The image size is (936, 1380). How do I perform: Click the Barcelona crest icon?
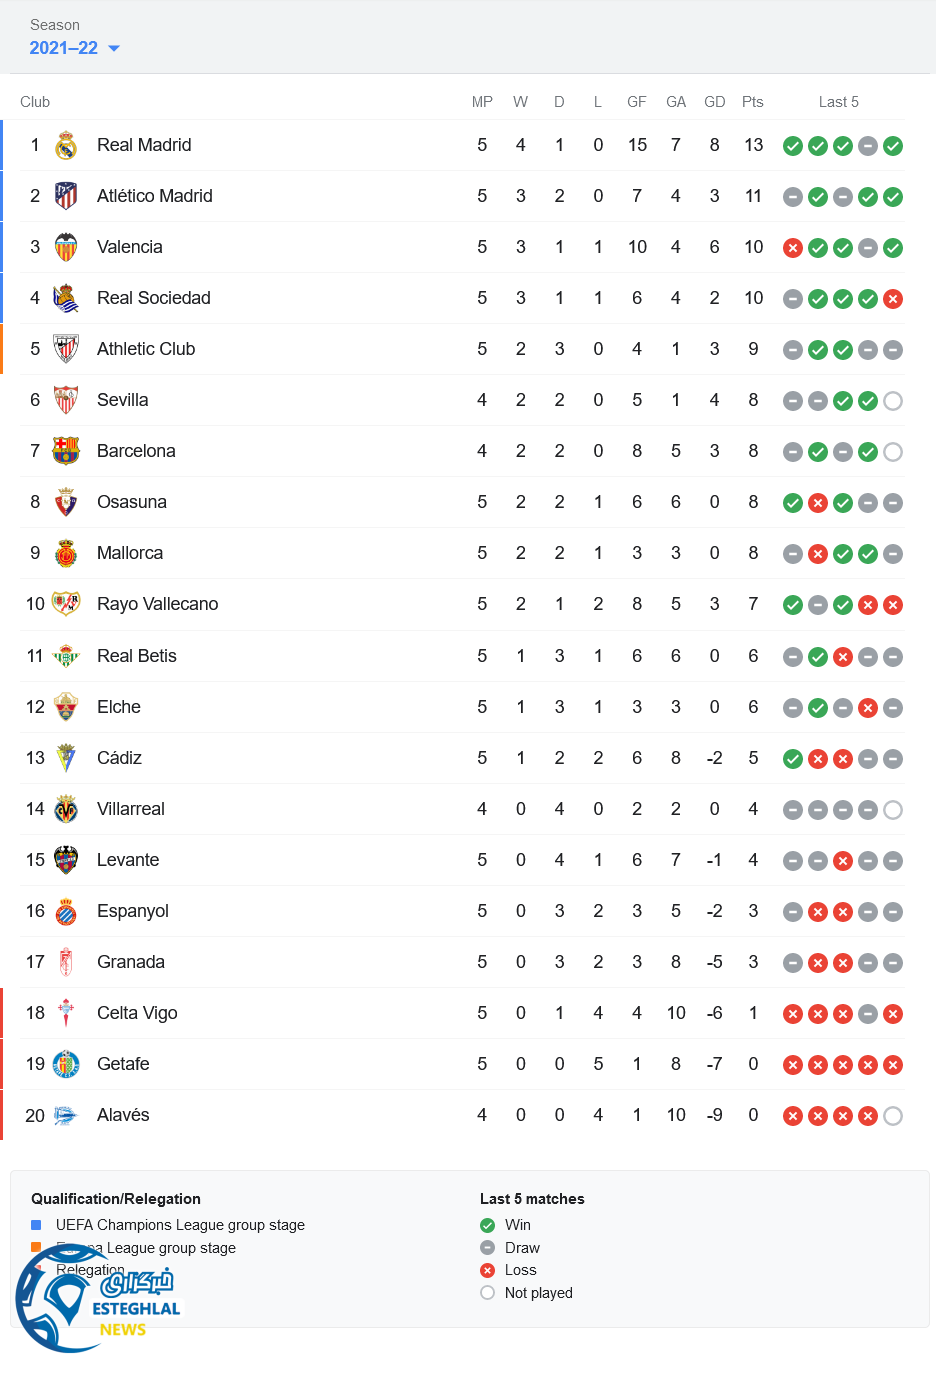pyautogui.click(x=66, y=451)
